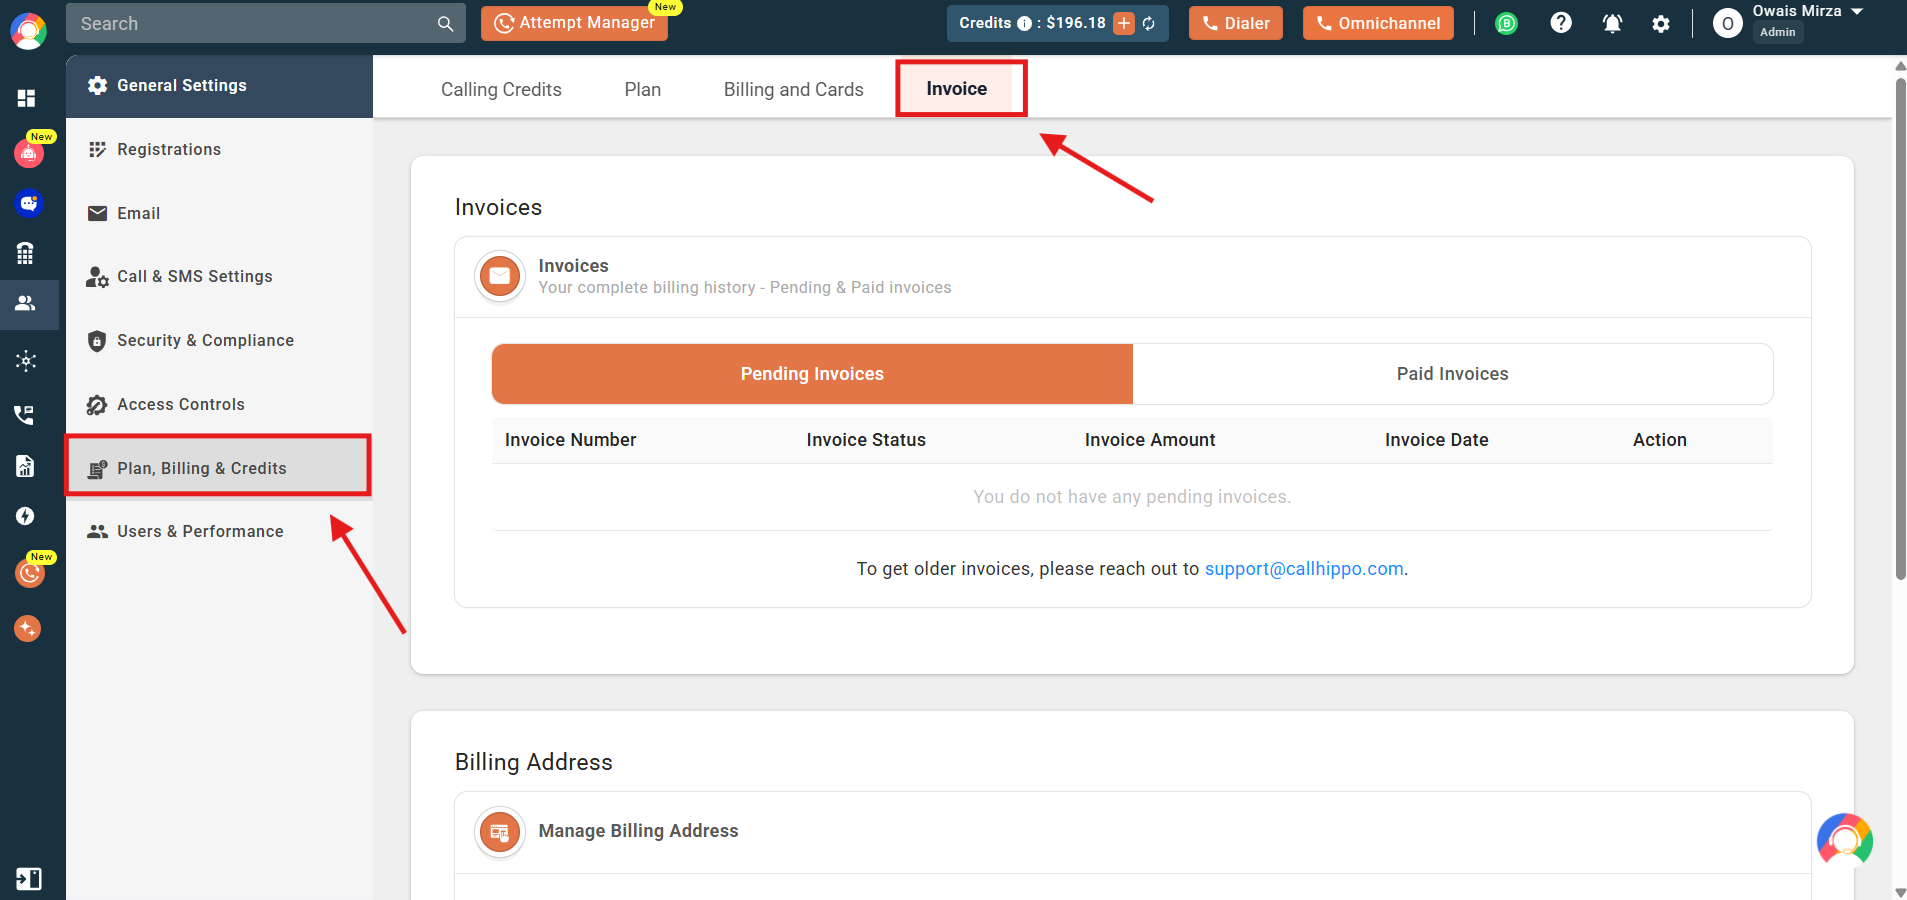Click the user avatar circle with O
This screenshot has height=900, width=1907.
coord(1727,24)
